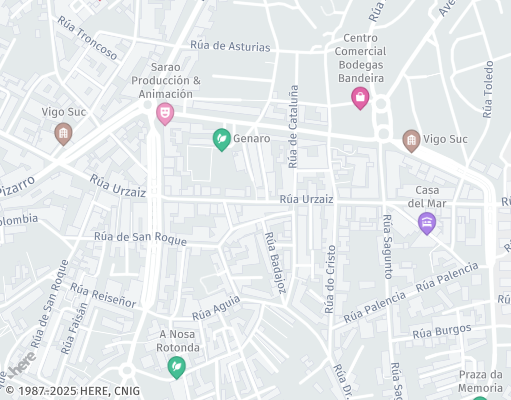Click the Genaro place label
This screenshot has height=400, width=511.
point(252,138)
